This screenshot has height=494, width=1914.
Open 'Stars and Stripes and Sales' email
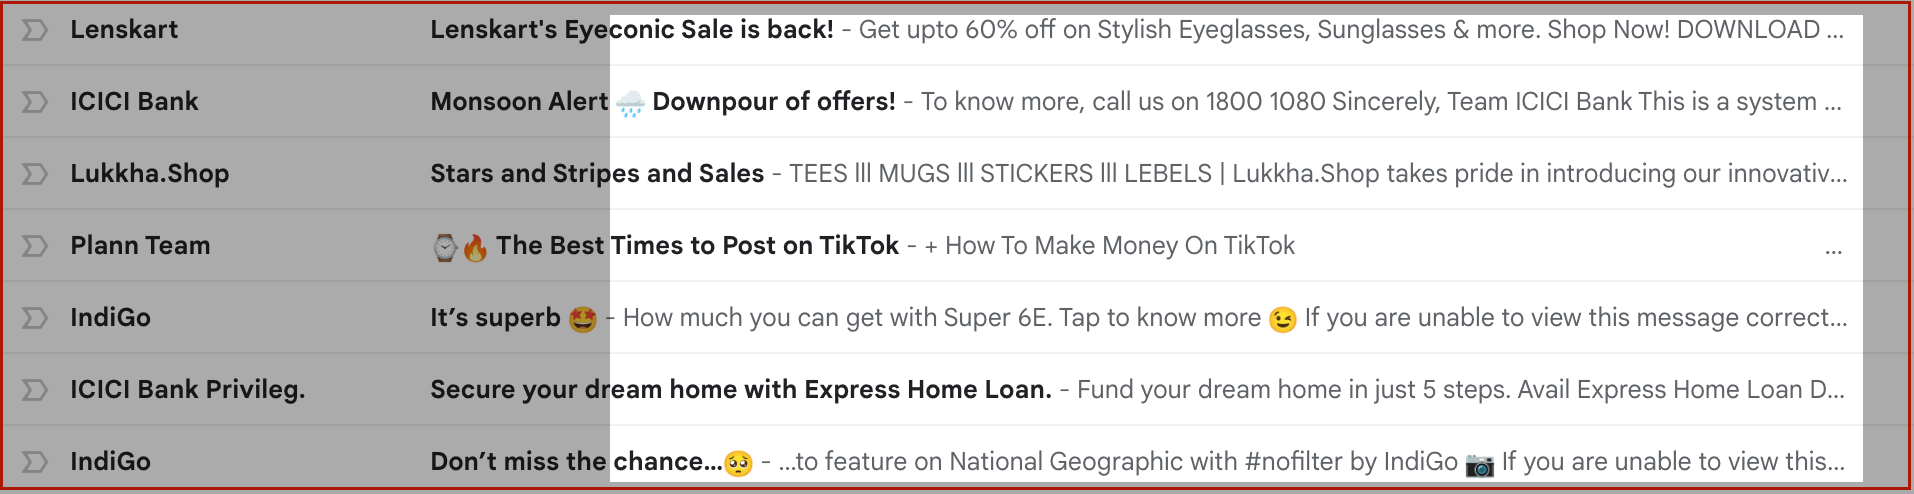(597, 174)
